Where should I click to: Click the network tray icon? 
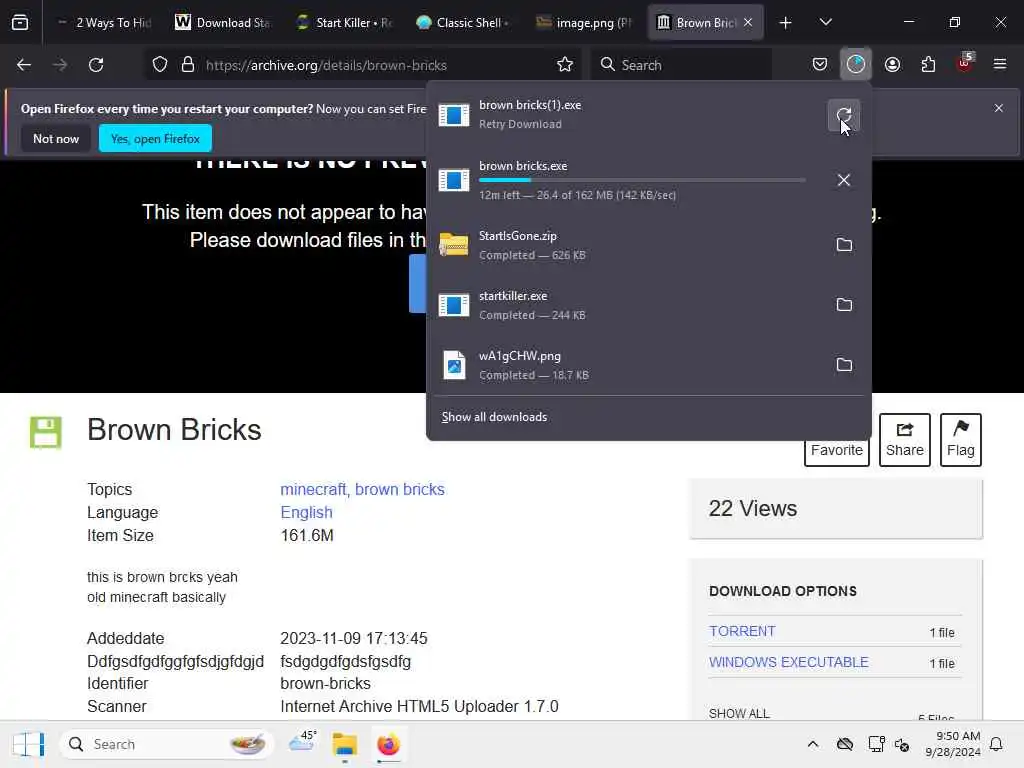click(876, 744)
